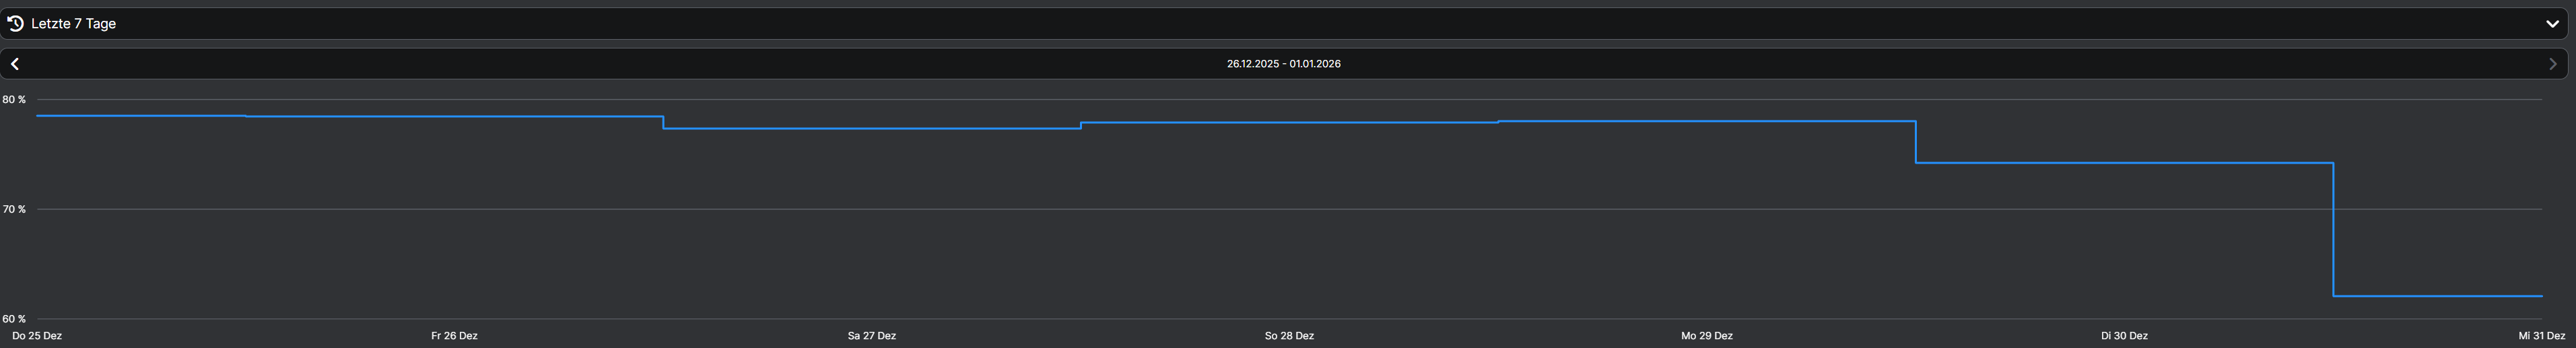
Task: Click the "So 28 Dez" date label
Action: click(1289, 336)
